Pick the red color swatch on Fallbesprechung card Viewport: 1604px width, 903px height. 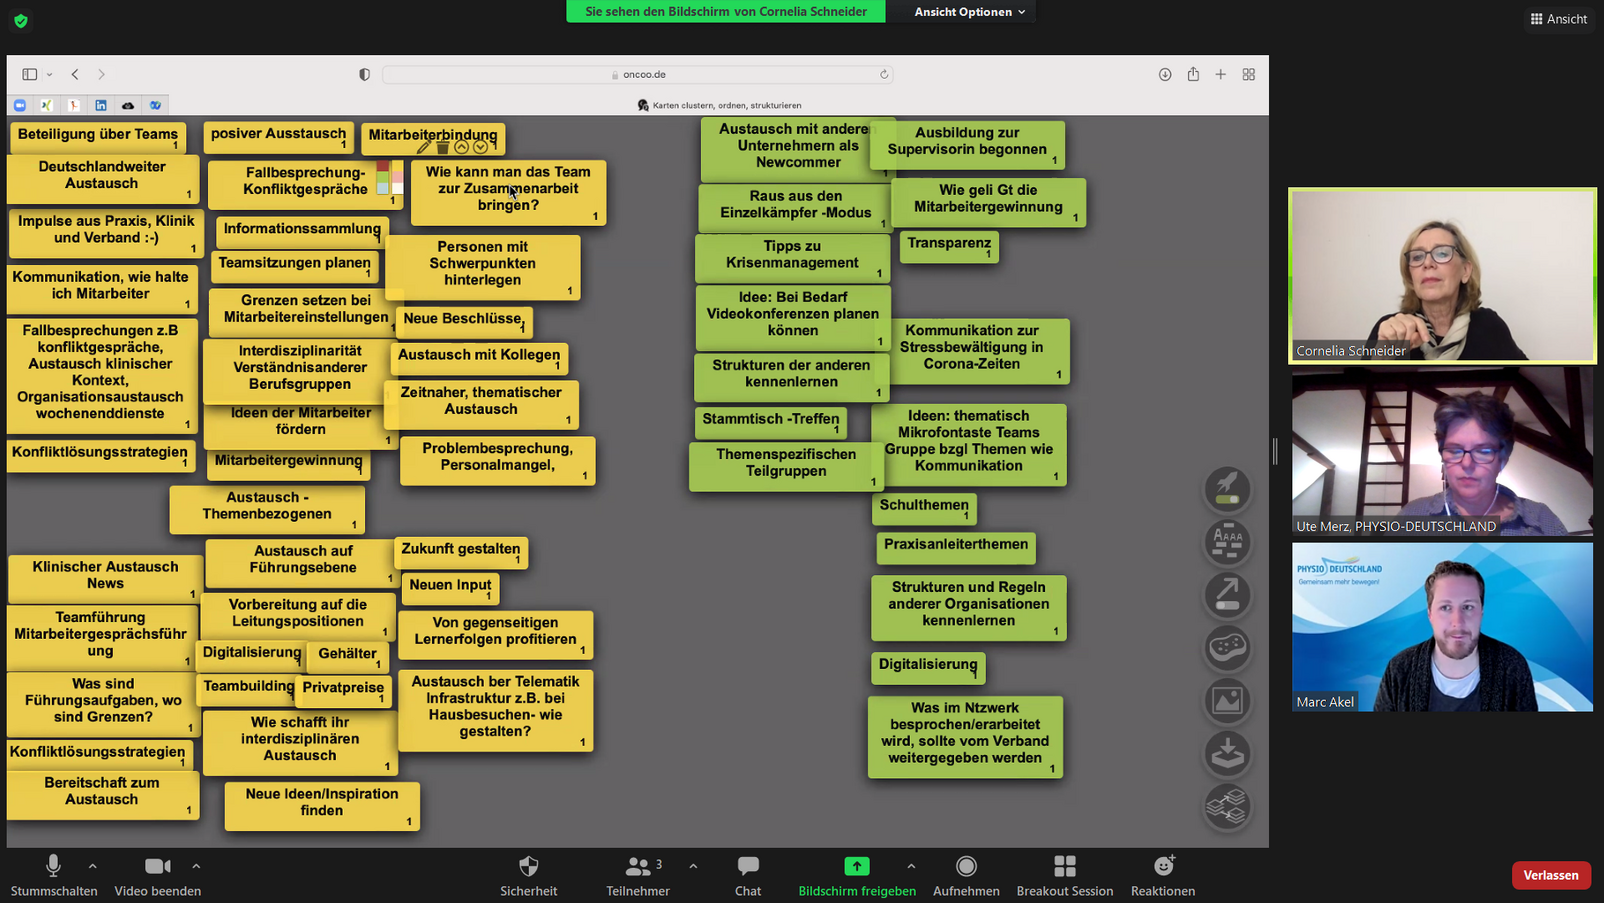383,167
